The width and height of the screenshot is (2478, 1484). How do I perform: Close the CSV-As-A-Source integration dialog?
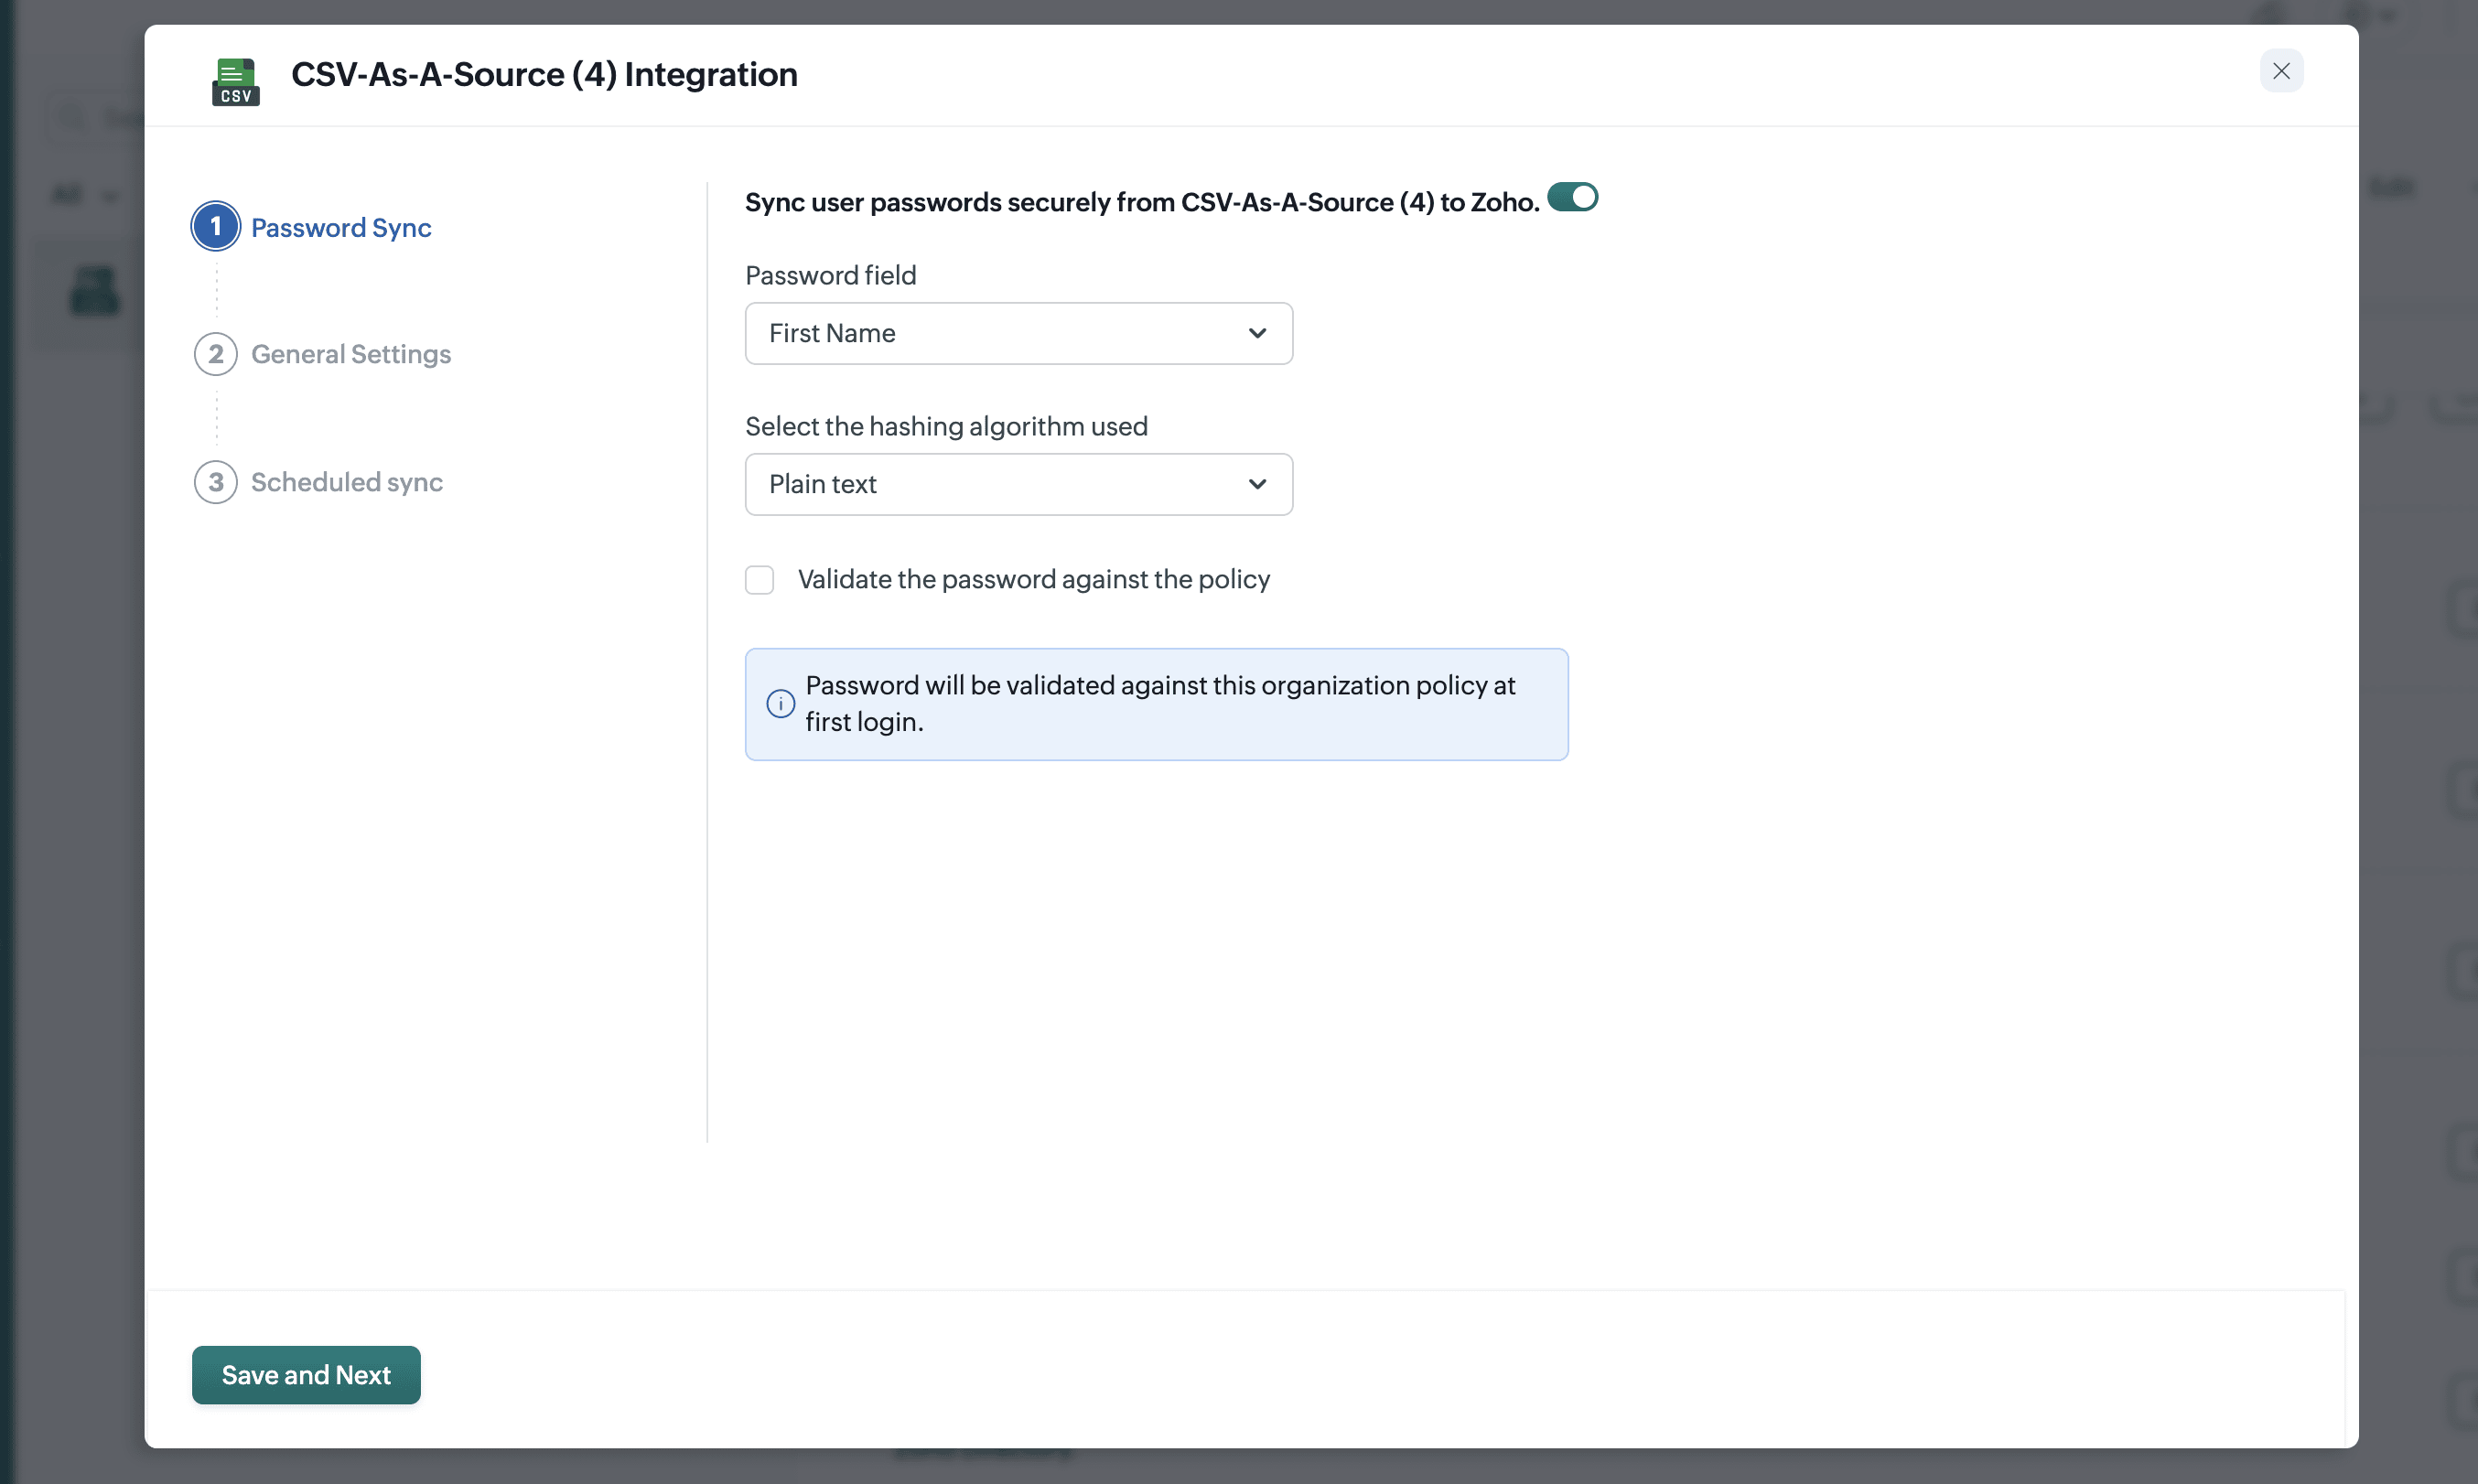(2280, 71)
